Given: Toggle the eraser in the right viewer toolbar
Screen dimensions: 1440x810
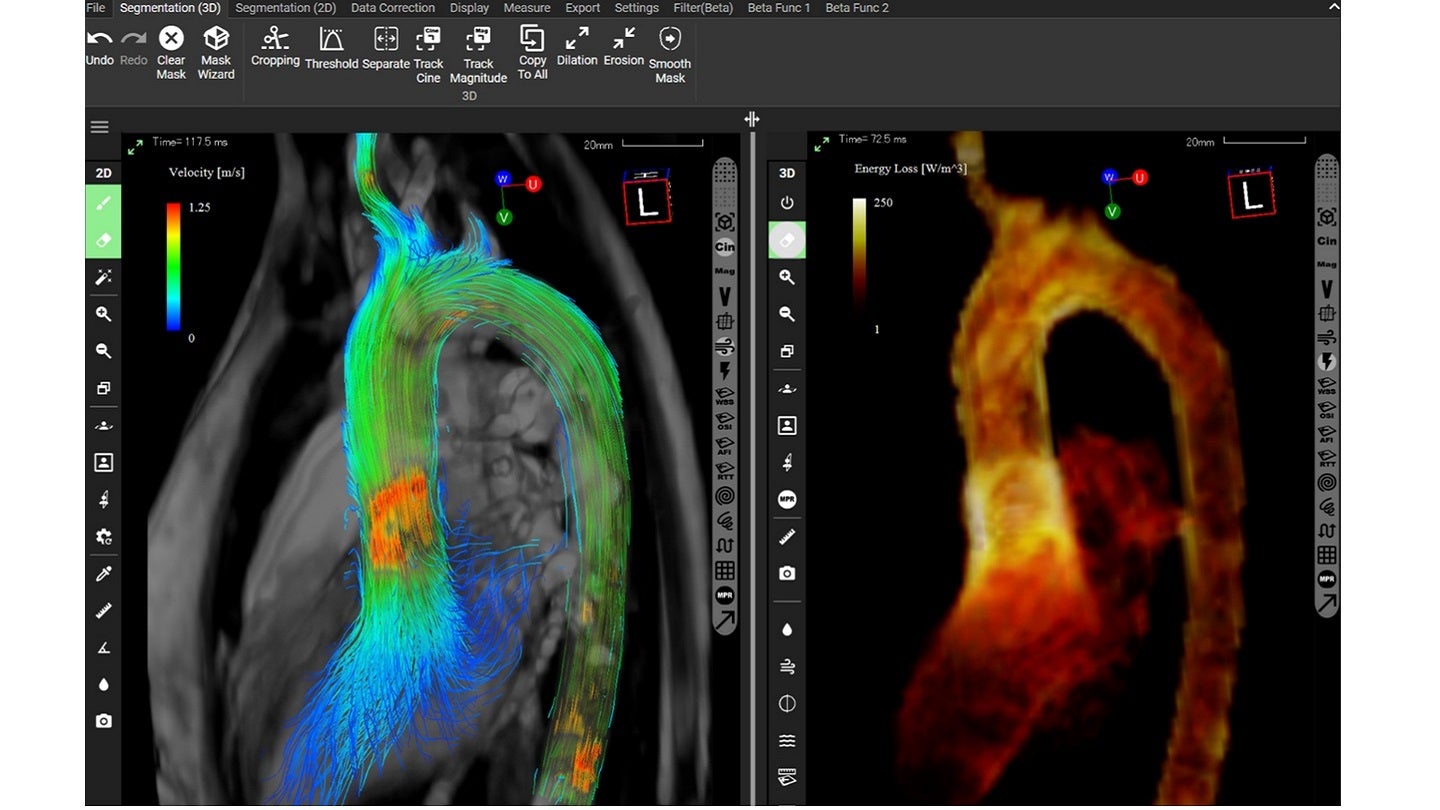Looking at the screenshot, I should coord(787,240).
